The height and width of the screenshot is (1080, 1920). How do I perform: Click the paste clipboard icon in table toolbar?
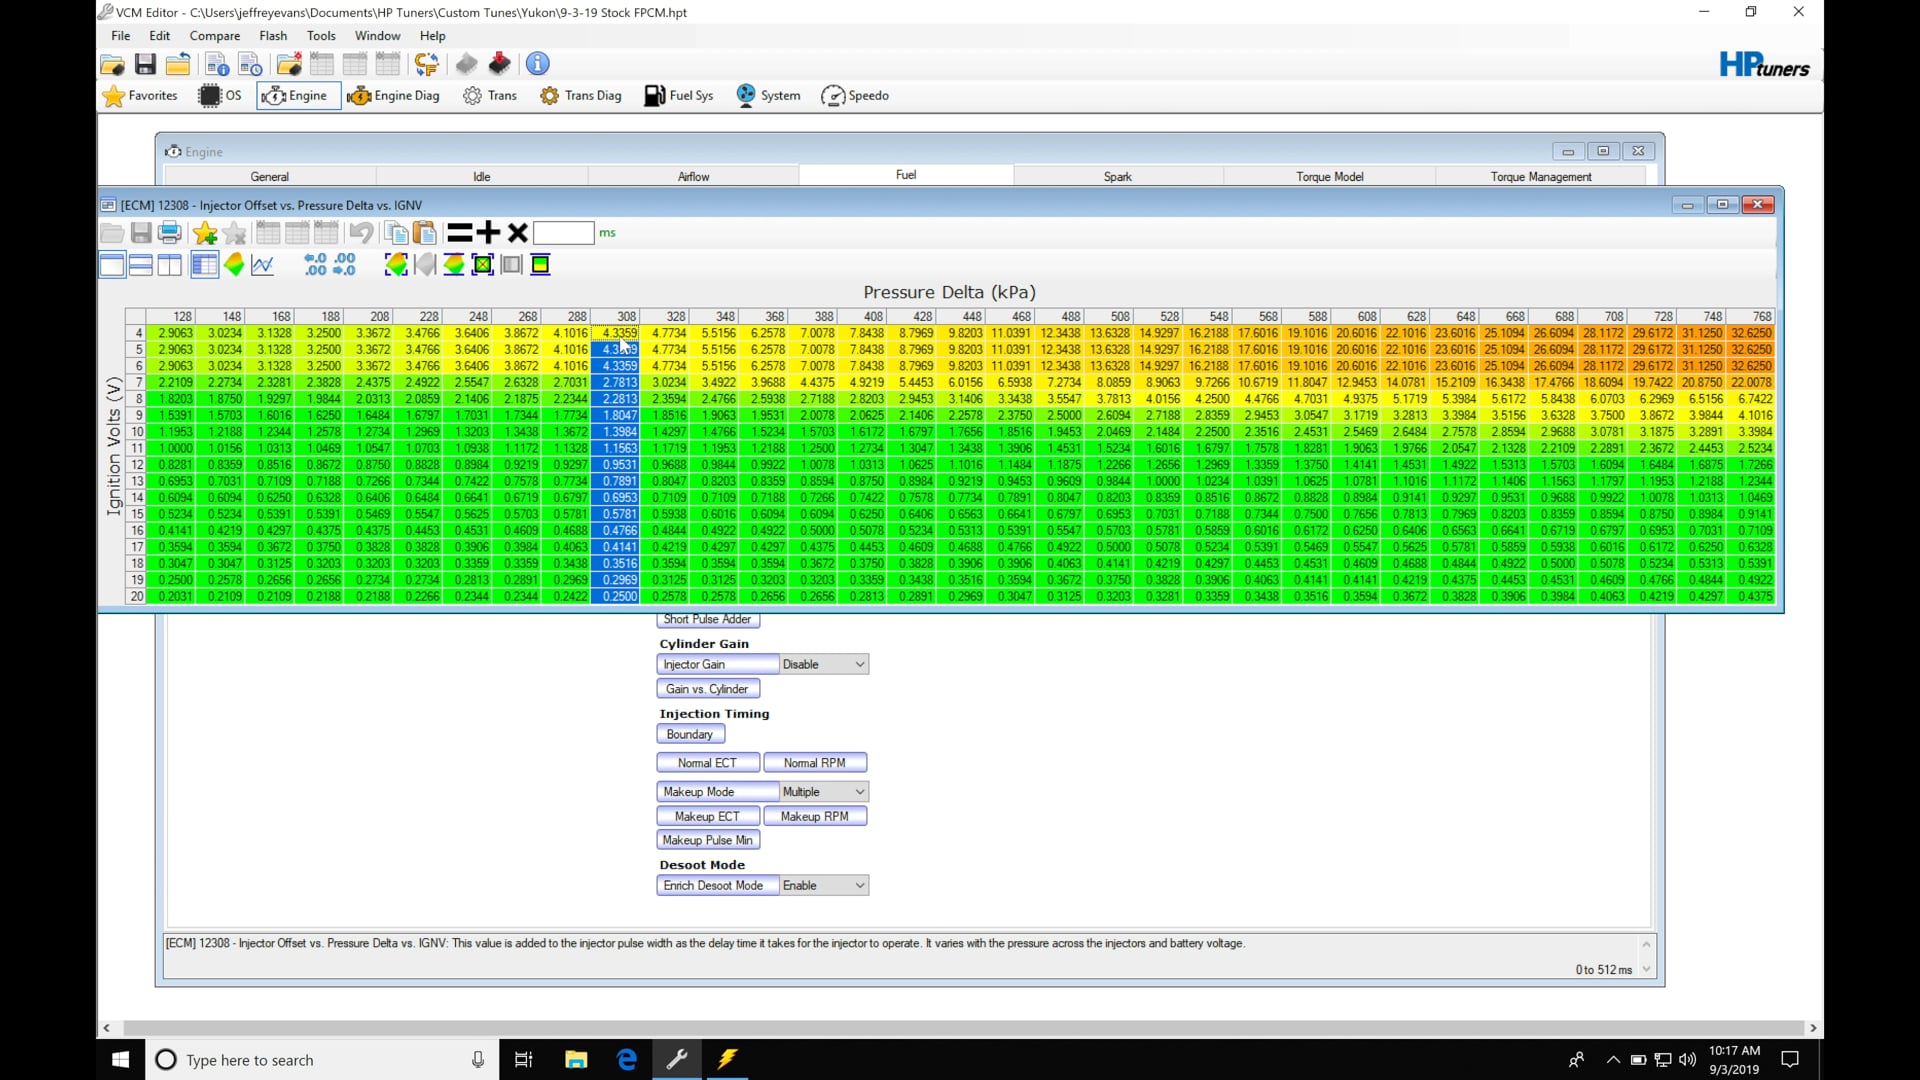[425, 234]
